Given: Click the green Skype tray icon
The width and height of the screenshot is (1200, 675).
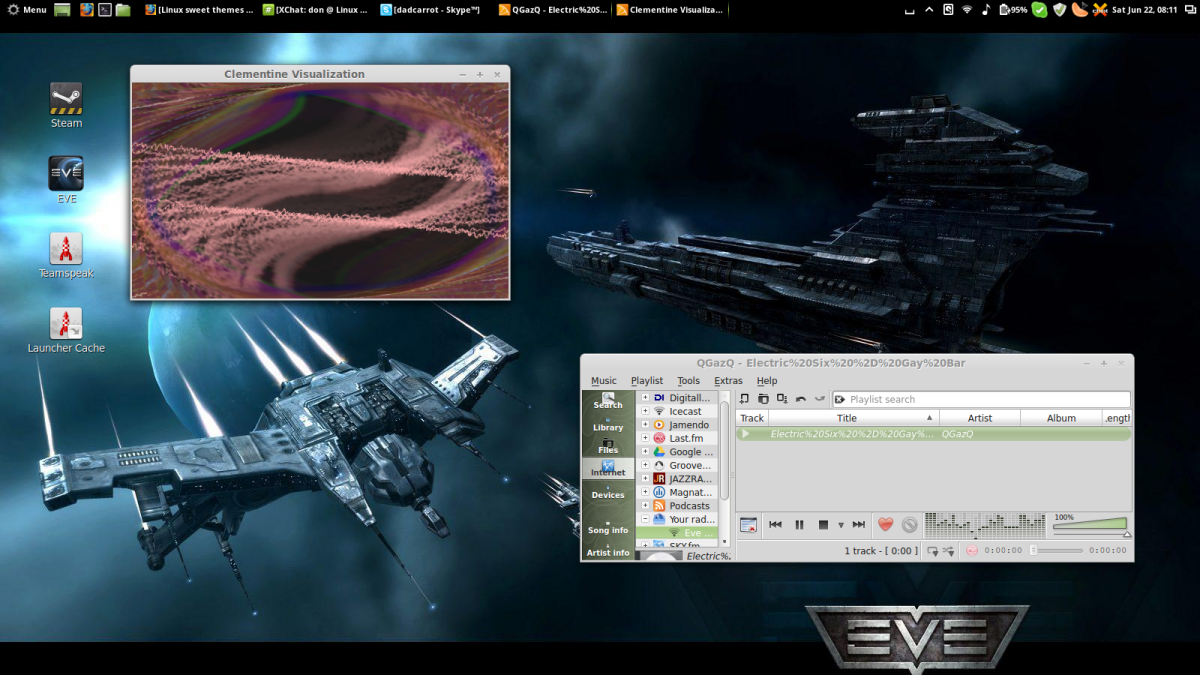Looking at the screenshot, I should [1040, 9].
